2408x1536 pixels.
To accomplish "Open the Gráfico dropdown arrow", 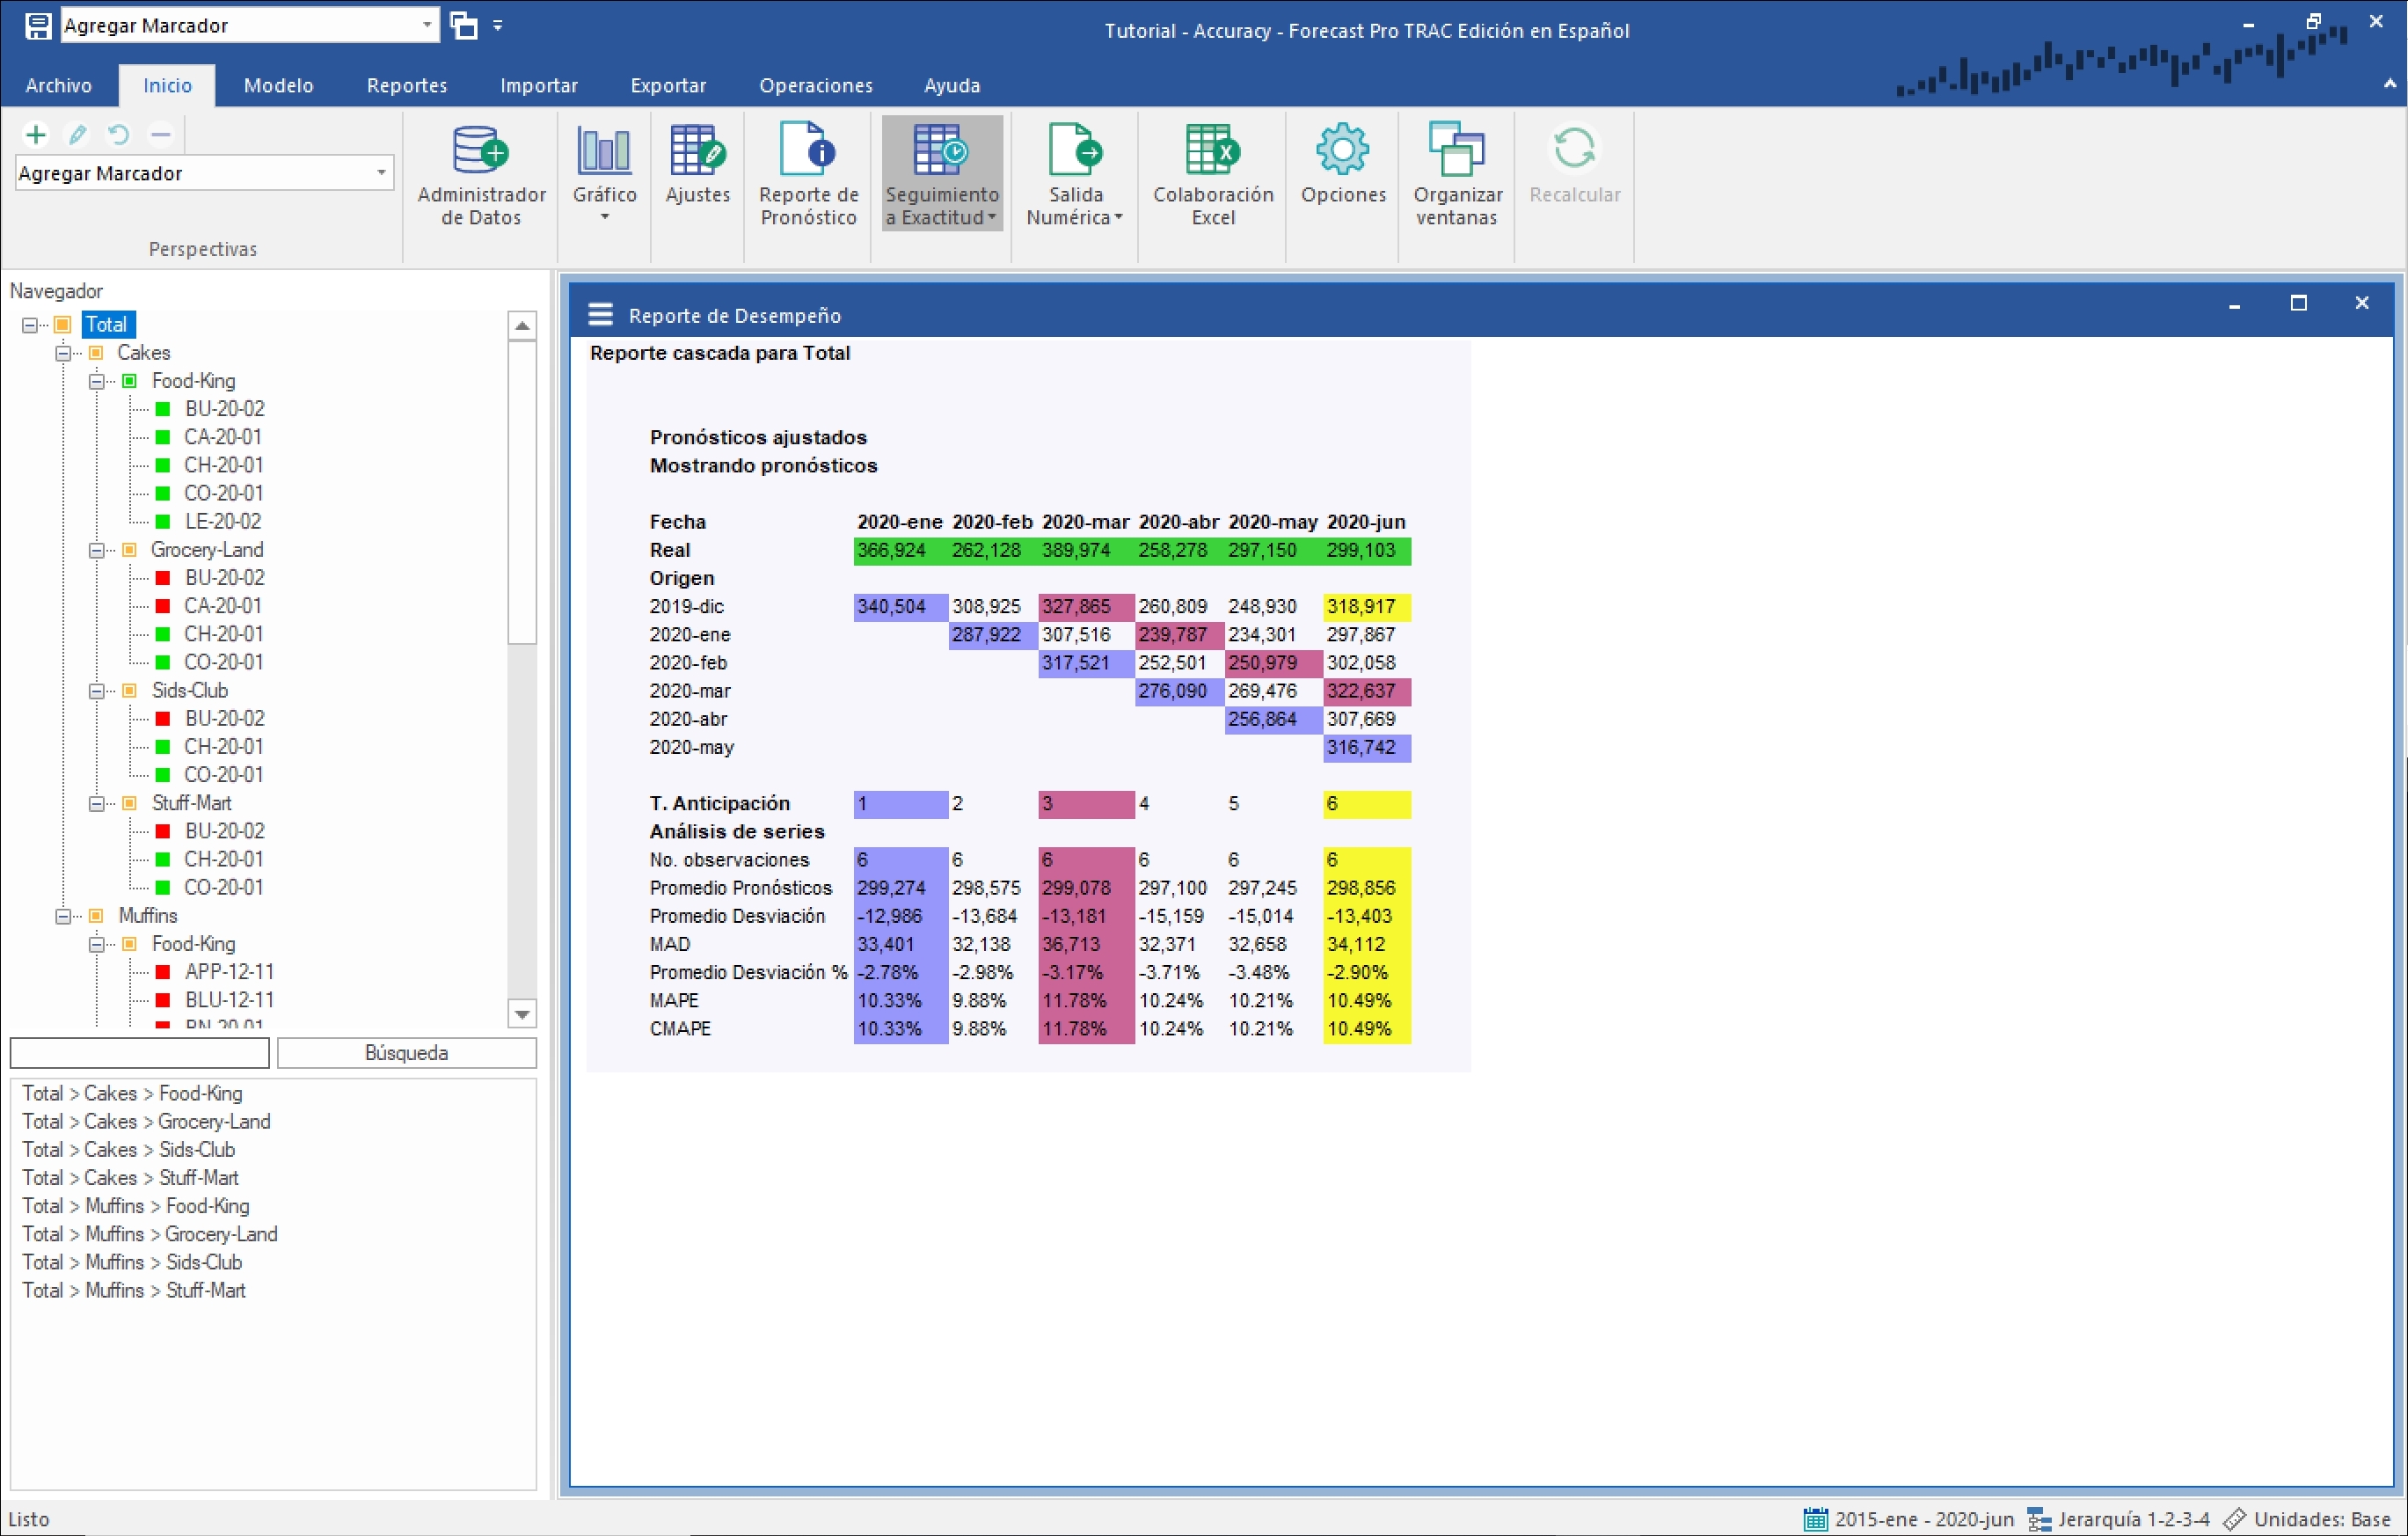I will [x=604, y=217].
